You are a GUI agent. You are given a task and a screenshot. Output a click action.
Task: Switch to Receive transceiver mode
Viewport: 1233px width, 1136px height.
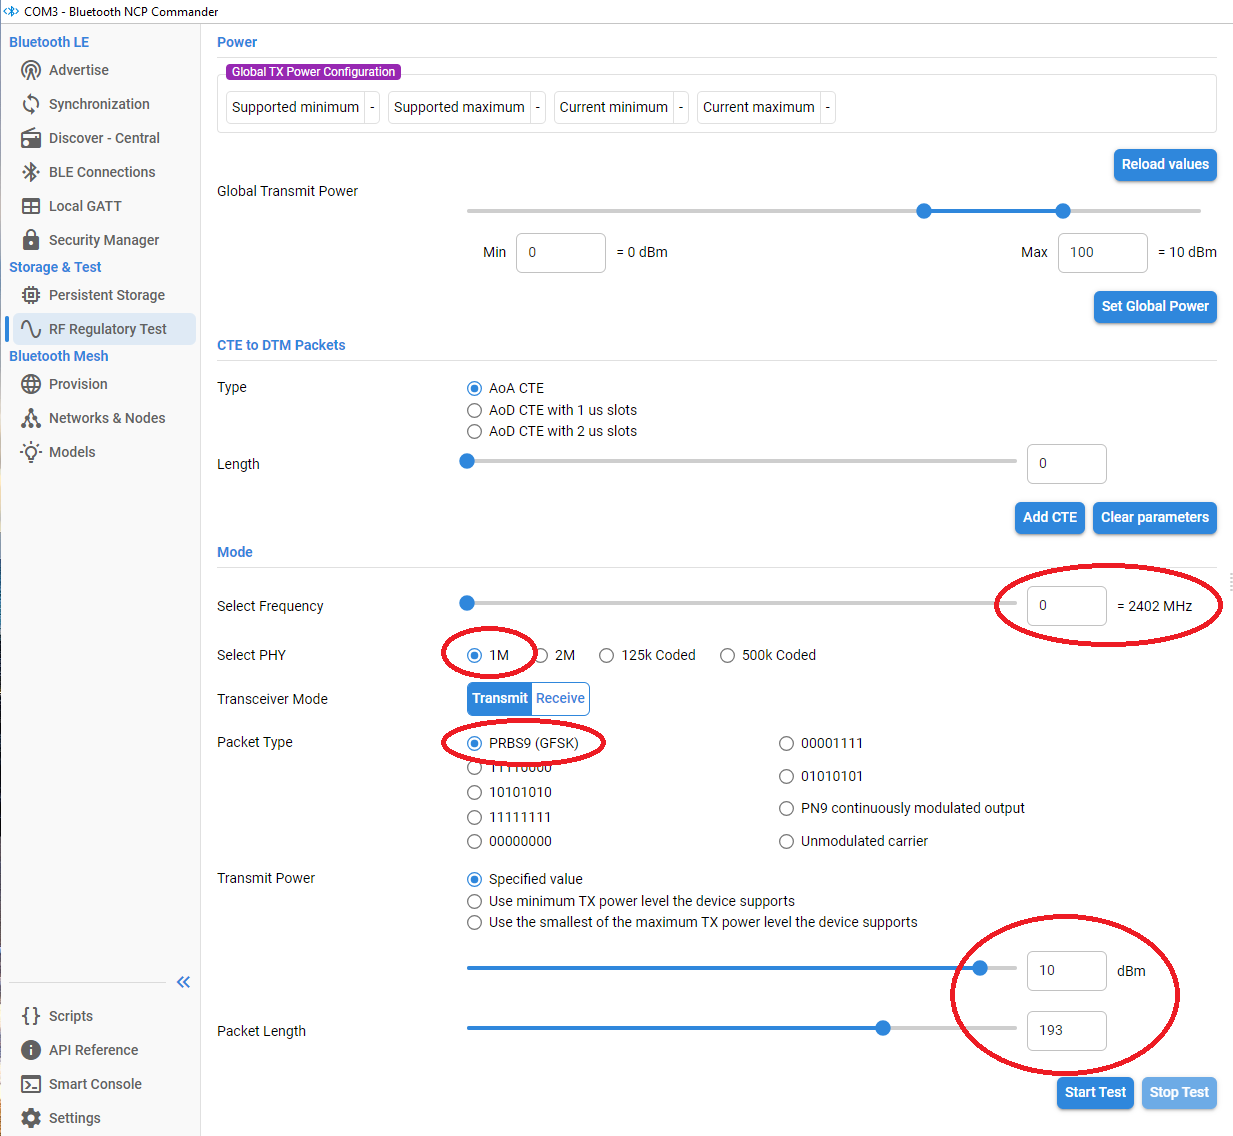coord(560,699)
